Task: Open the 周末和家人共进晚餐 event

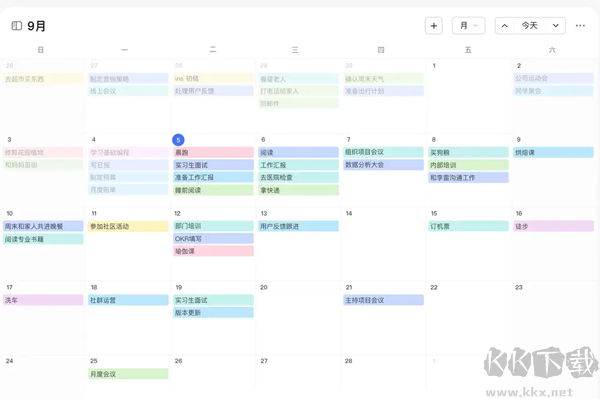Action: coord(43,226)
